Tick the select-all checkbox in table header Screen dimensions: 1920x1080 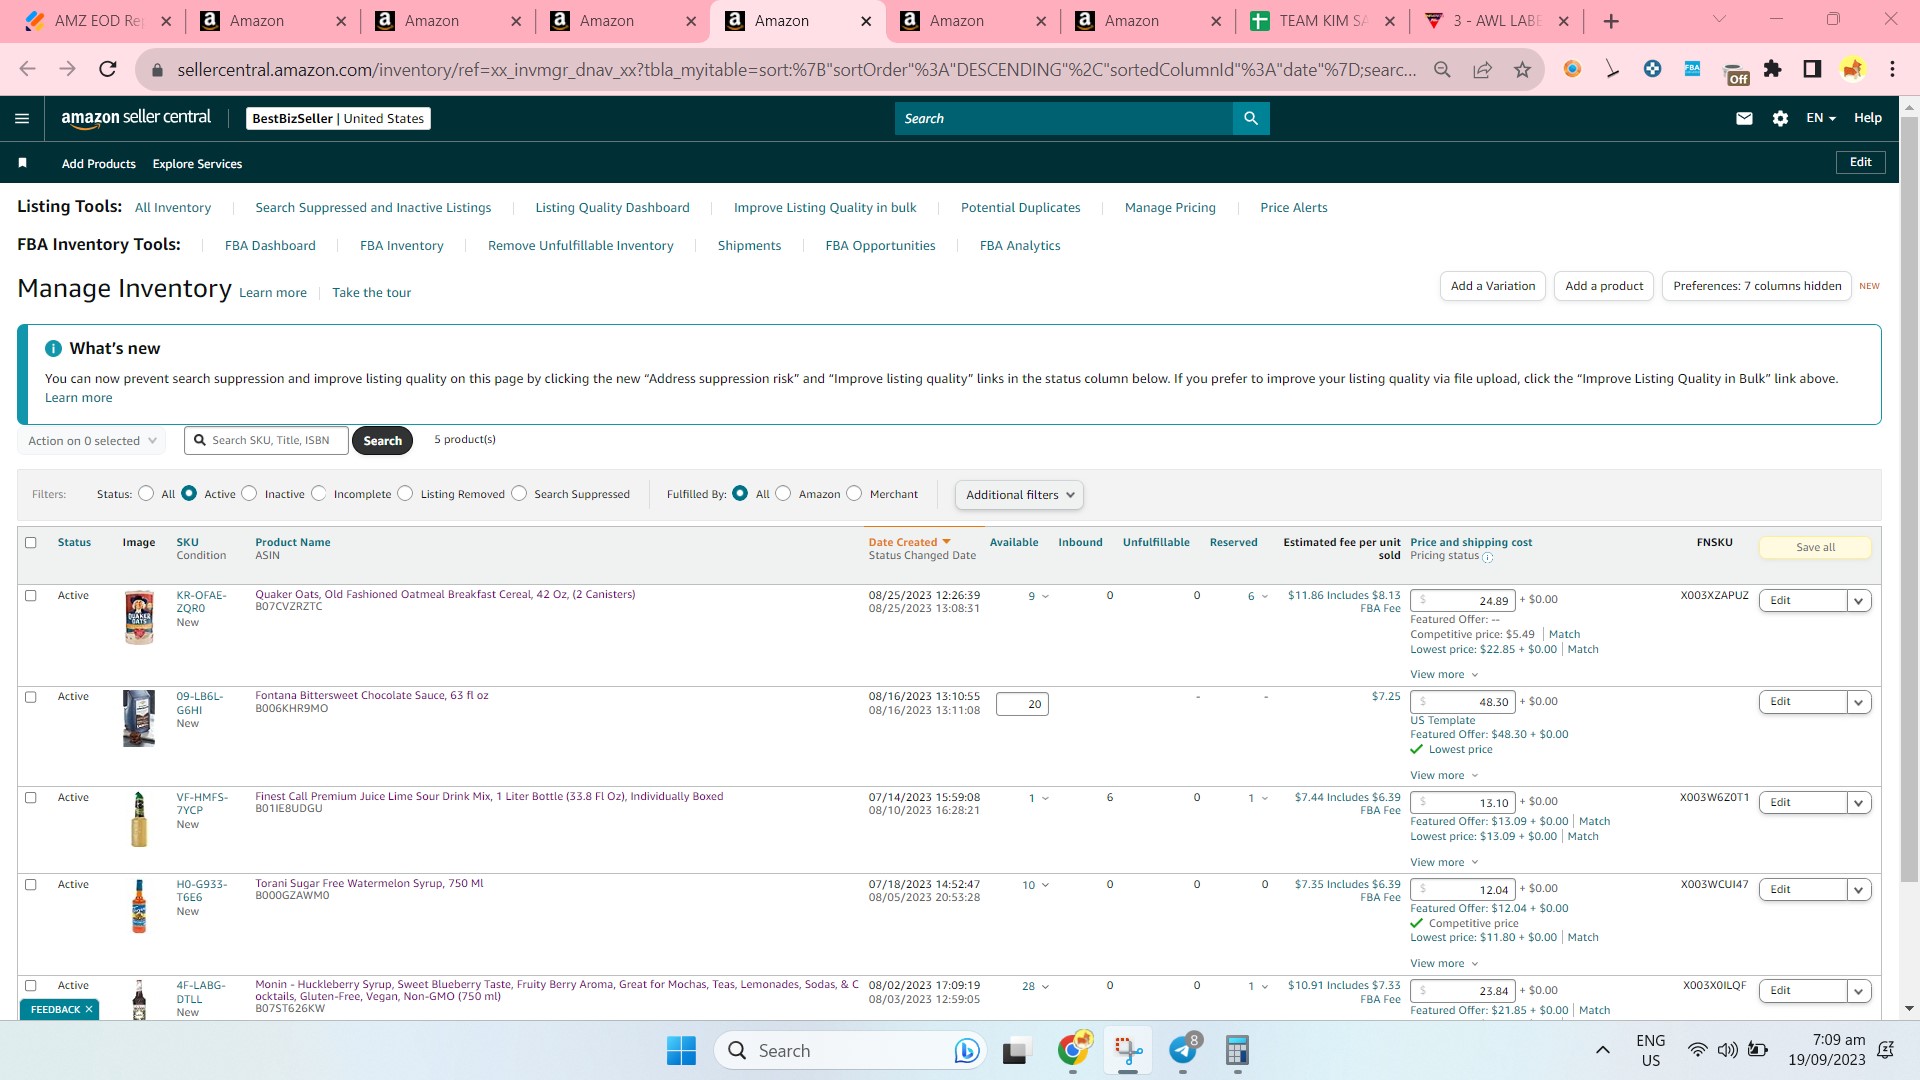pos(30,543)
